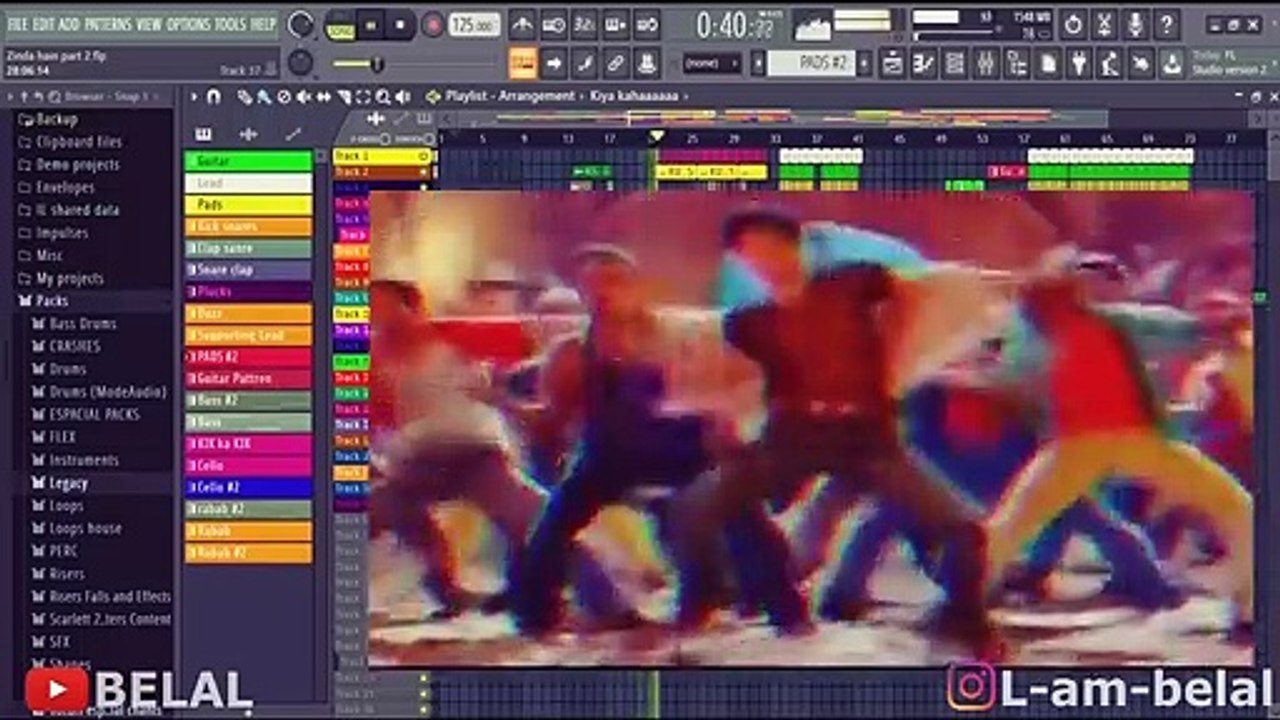
Task: Select the Guitar Pattren pattern
Action: click(248, 378)
